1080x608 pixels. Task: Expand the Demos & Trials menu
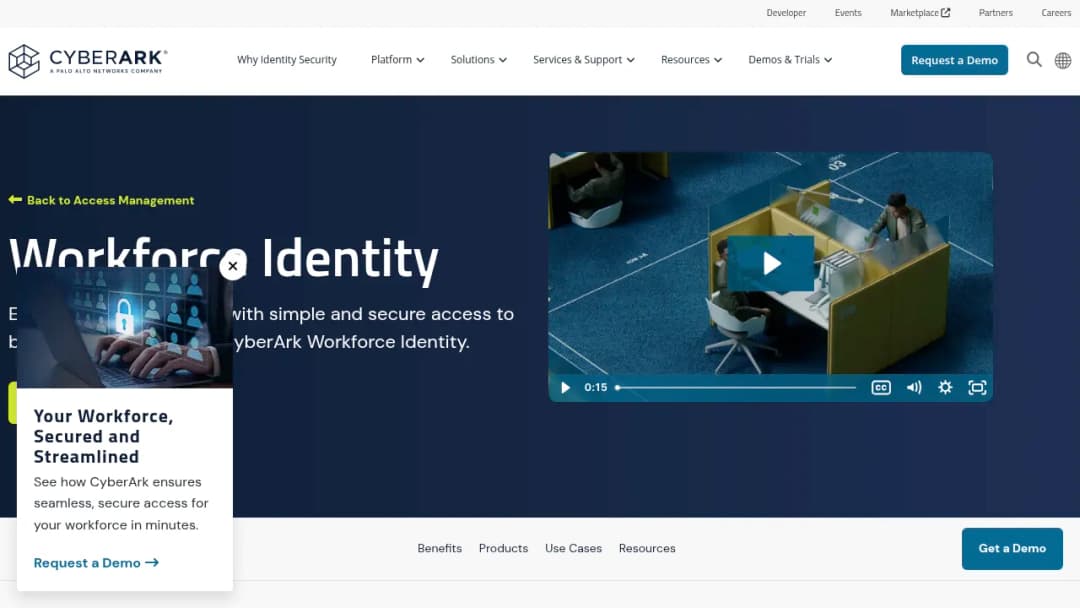coord(790,60)
